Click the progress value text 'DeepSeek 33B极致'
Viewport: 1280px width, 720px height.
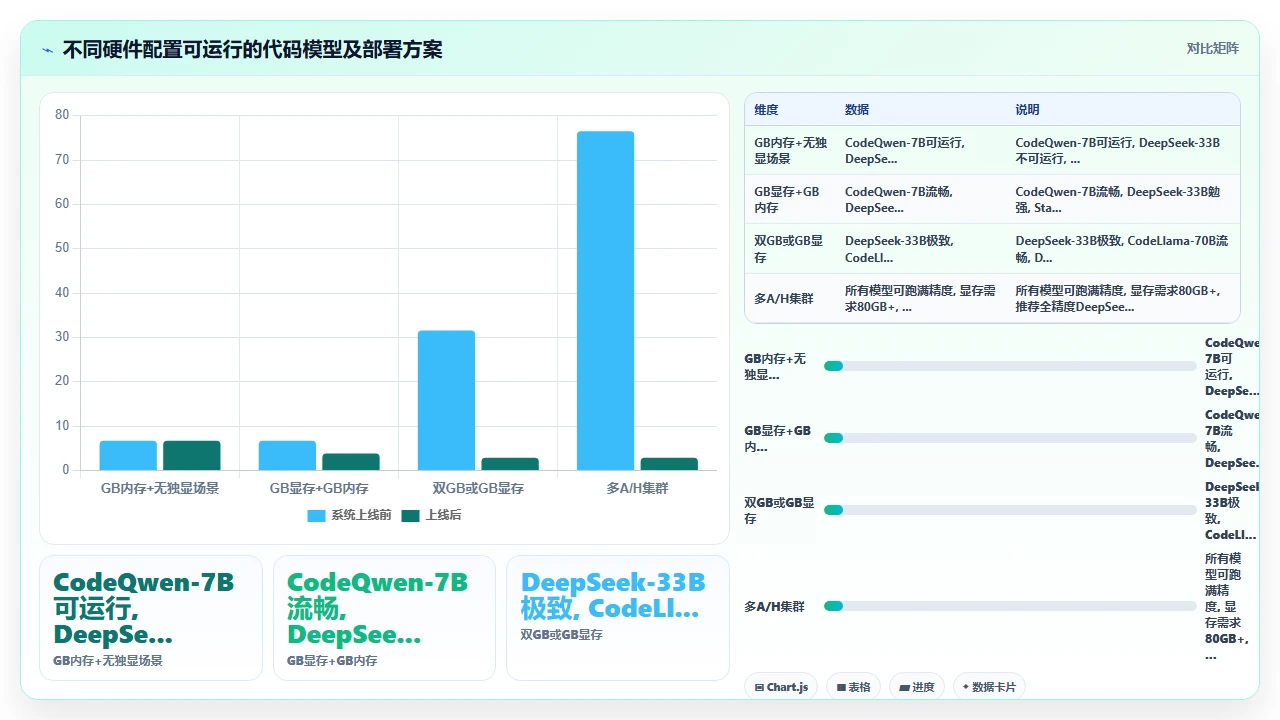click(x=1231, y=510)
